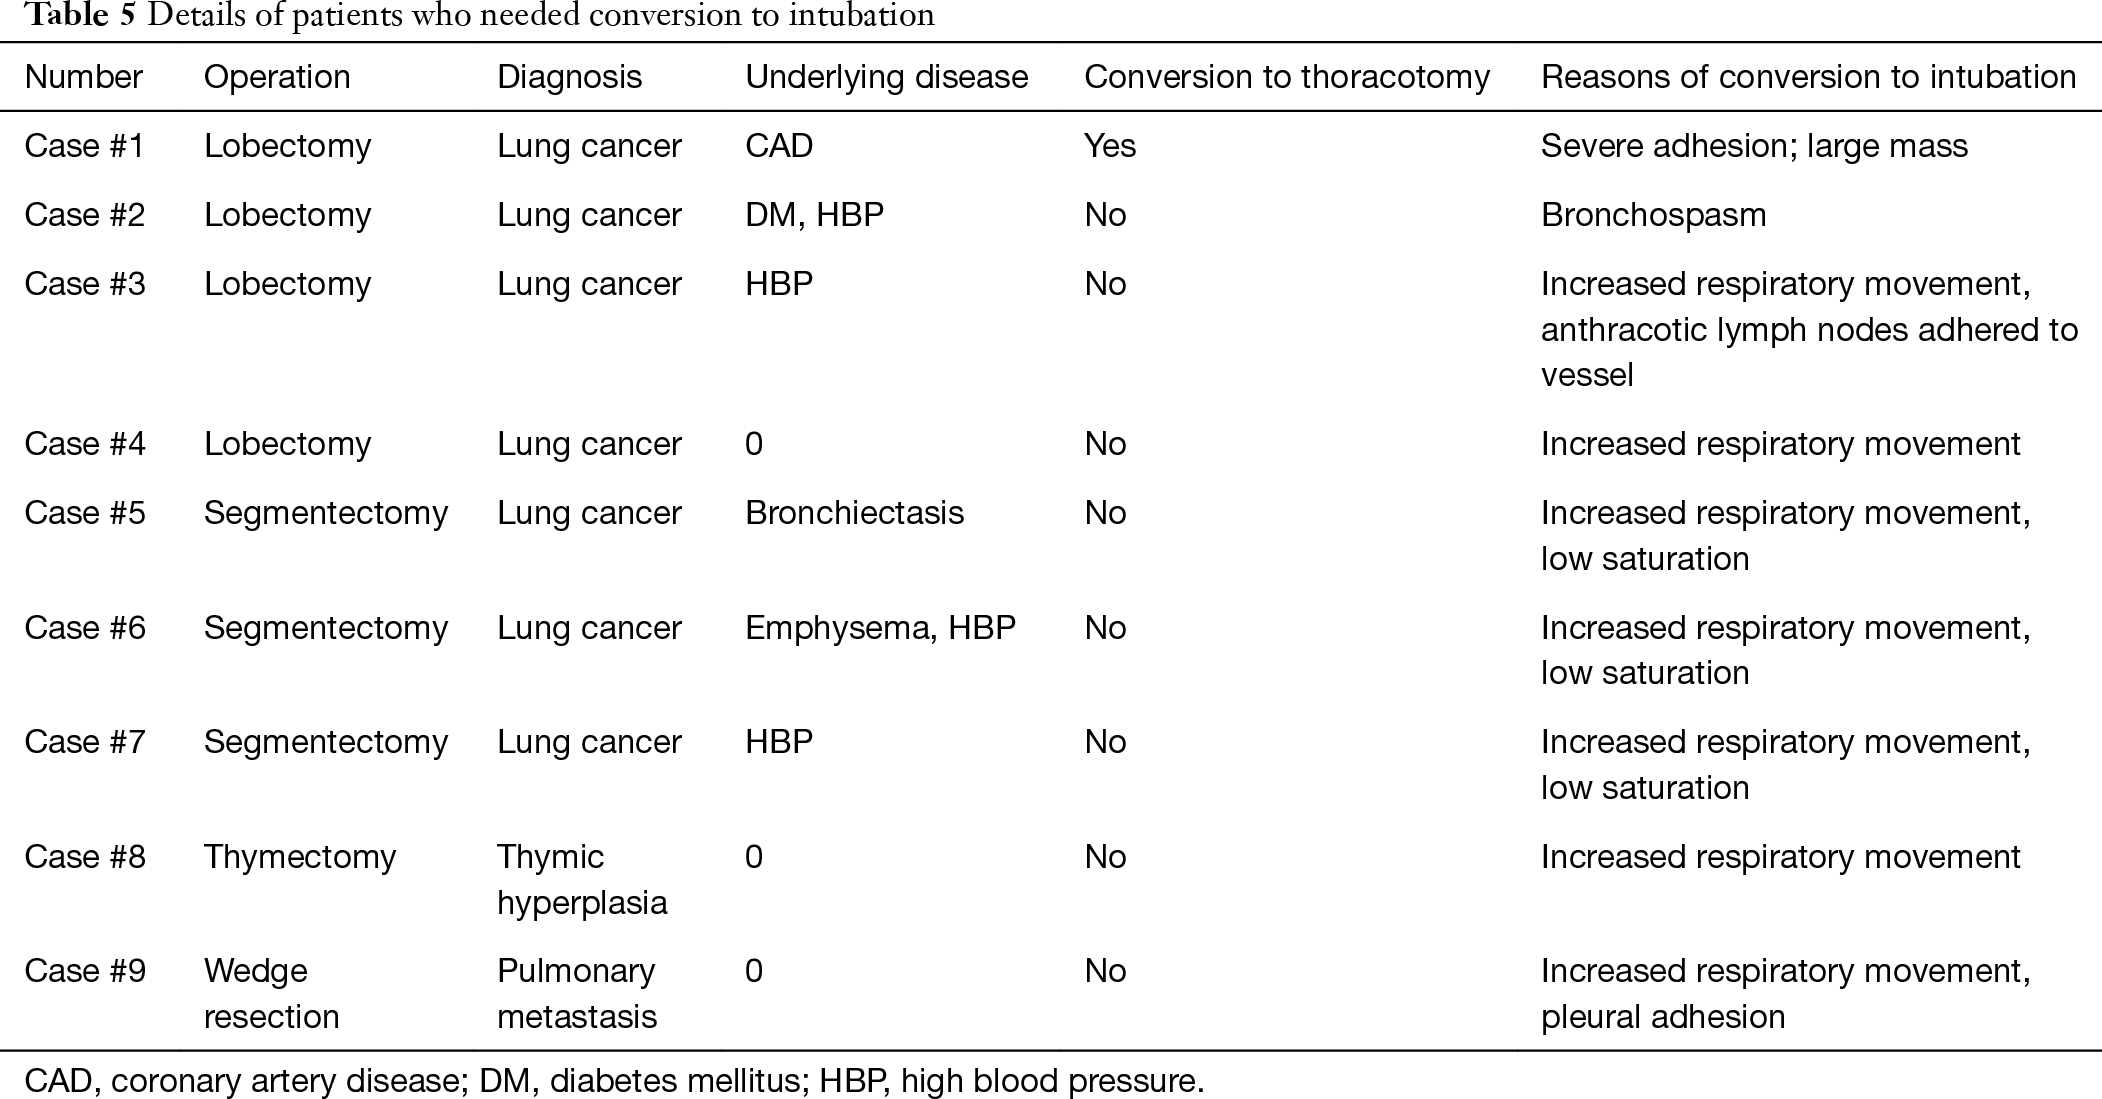Click the Bronchospasm reason cell
The height and width of the screenshot is (1099, 2102).
click(x=1653, y=215)
